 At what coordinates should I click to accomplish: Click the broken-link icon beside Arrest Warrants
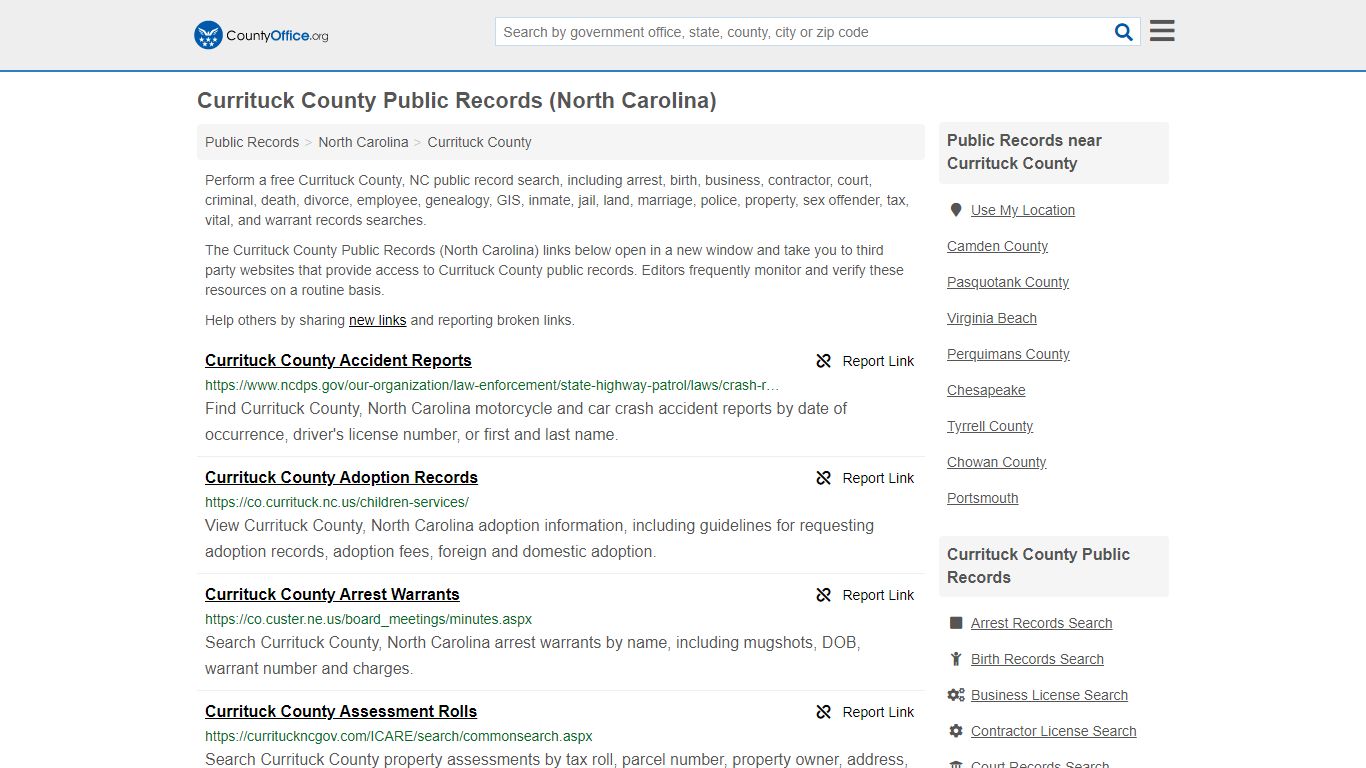(x=824, y=595)
